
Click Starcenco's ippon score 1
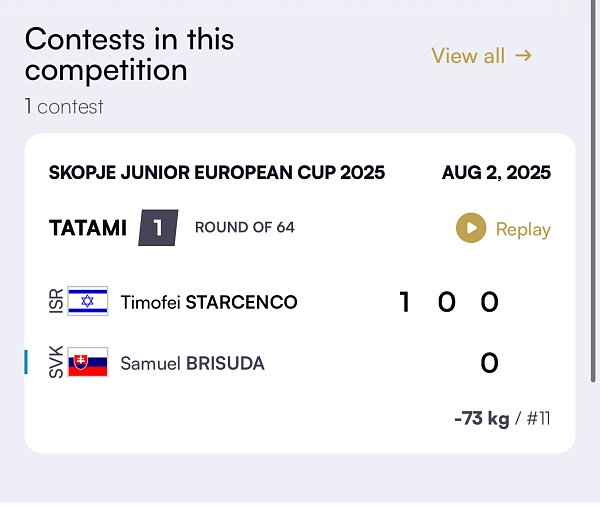(405, 302)
